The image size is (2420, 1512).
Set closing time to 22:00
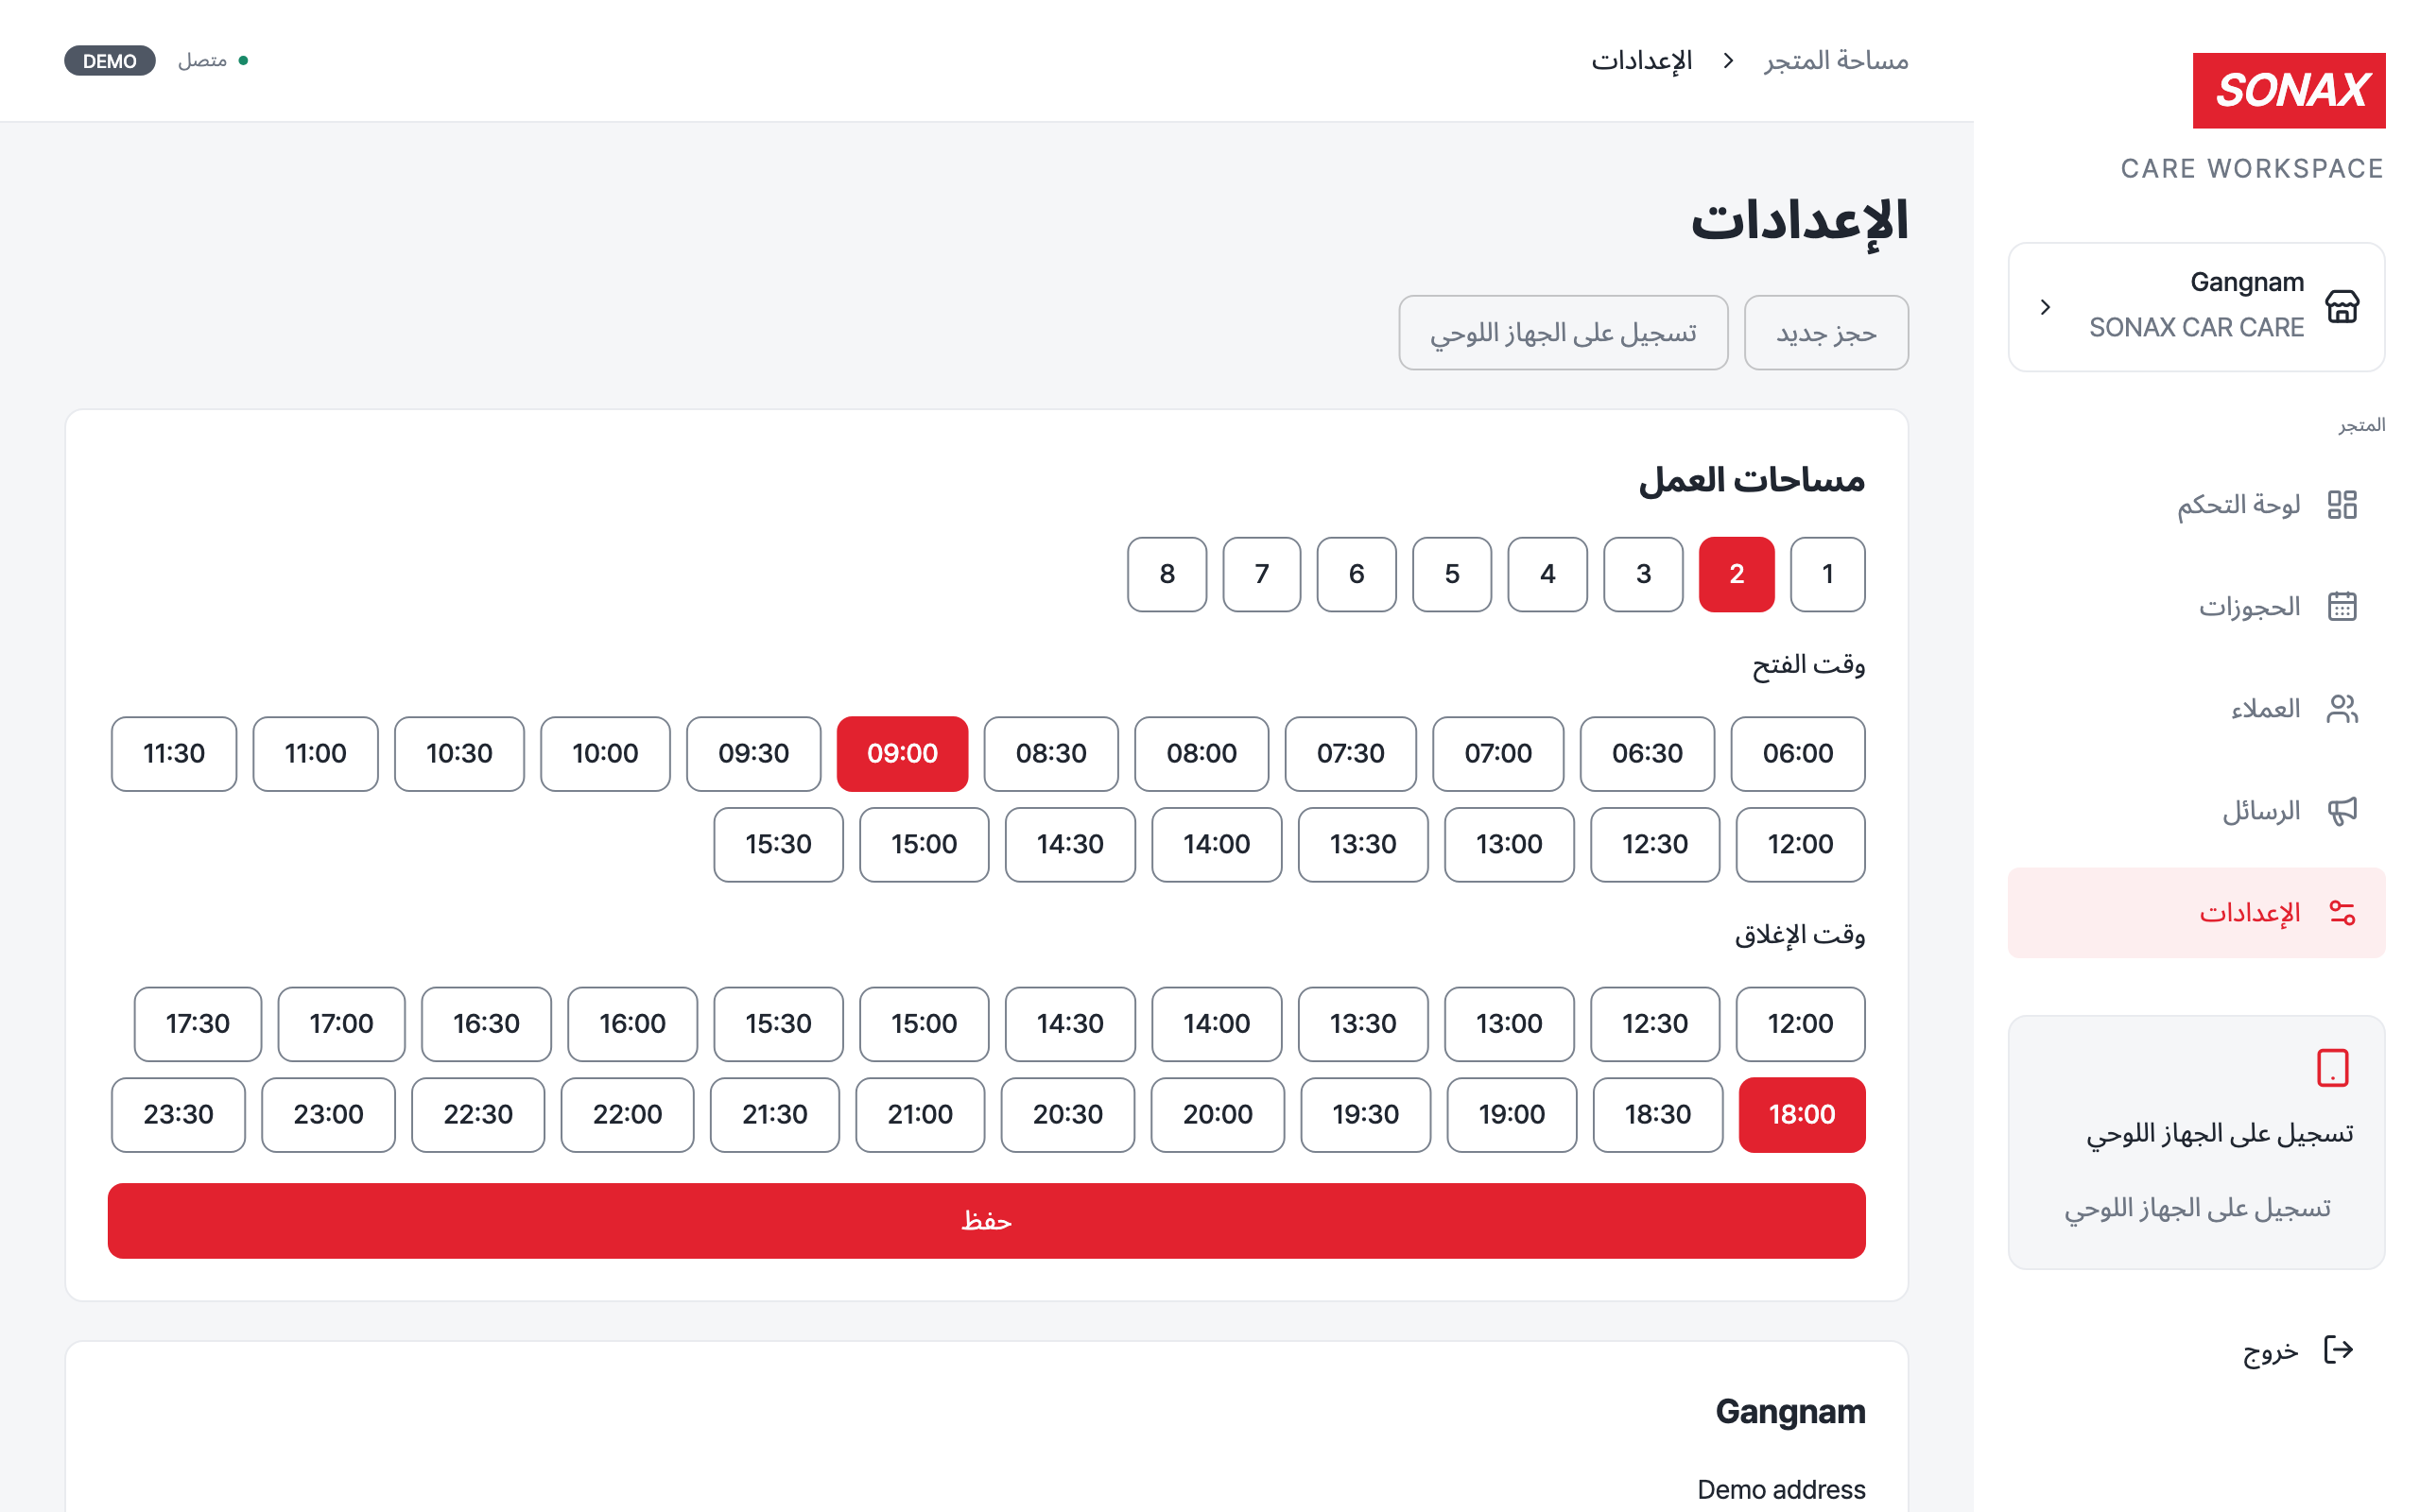pos(627,1114)
